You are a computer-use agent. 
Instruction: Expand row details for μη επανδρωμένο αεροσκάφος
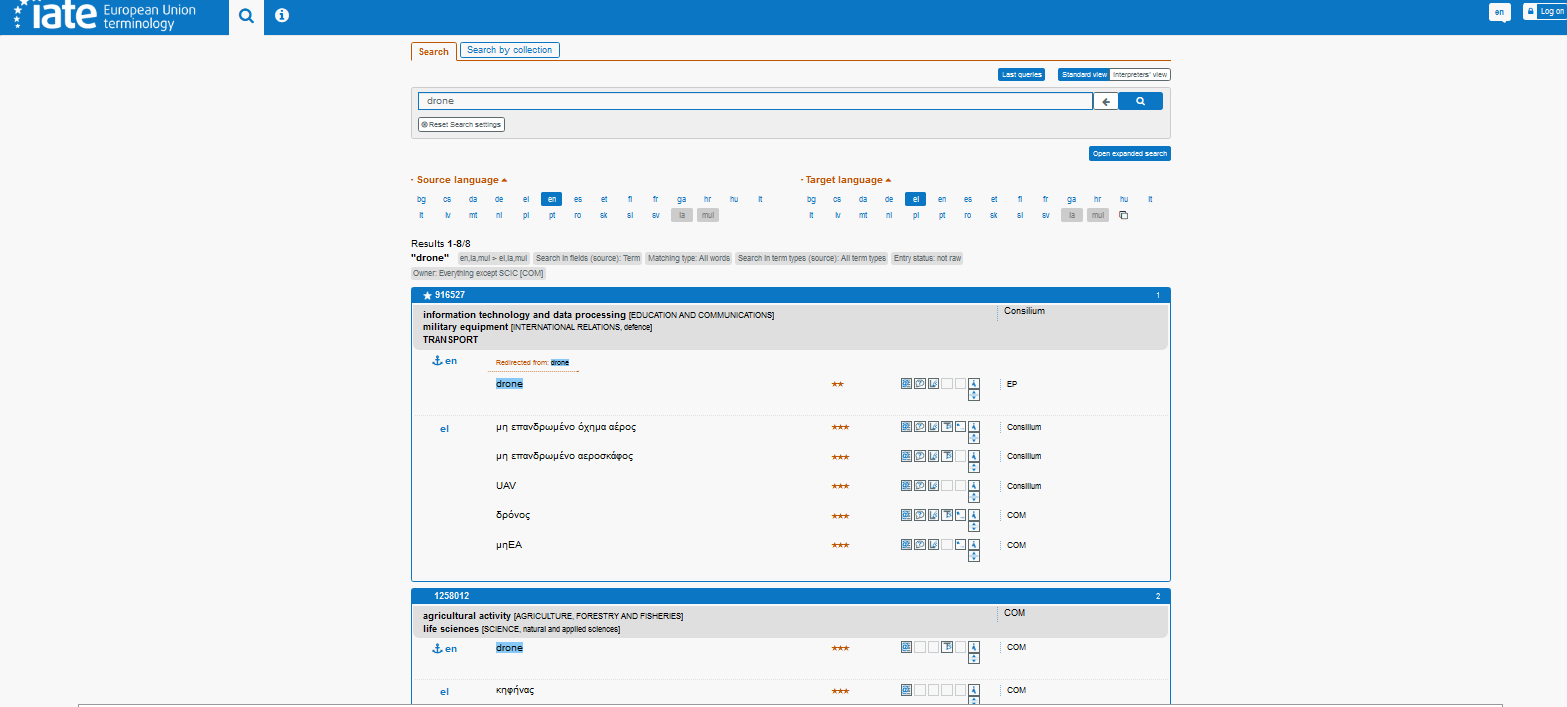pyautogui.click(x=974, y=468)
